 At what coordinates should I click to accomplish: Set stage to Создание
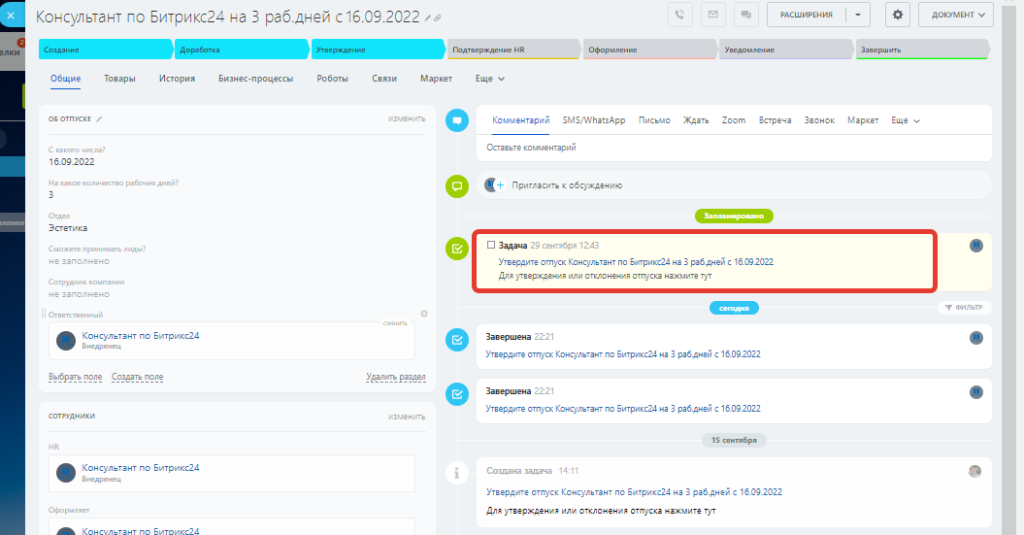[x=106, y=50]
